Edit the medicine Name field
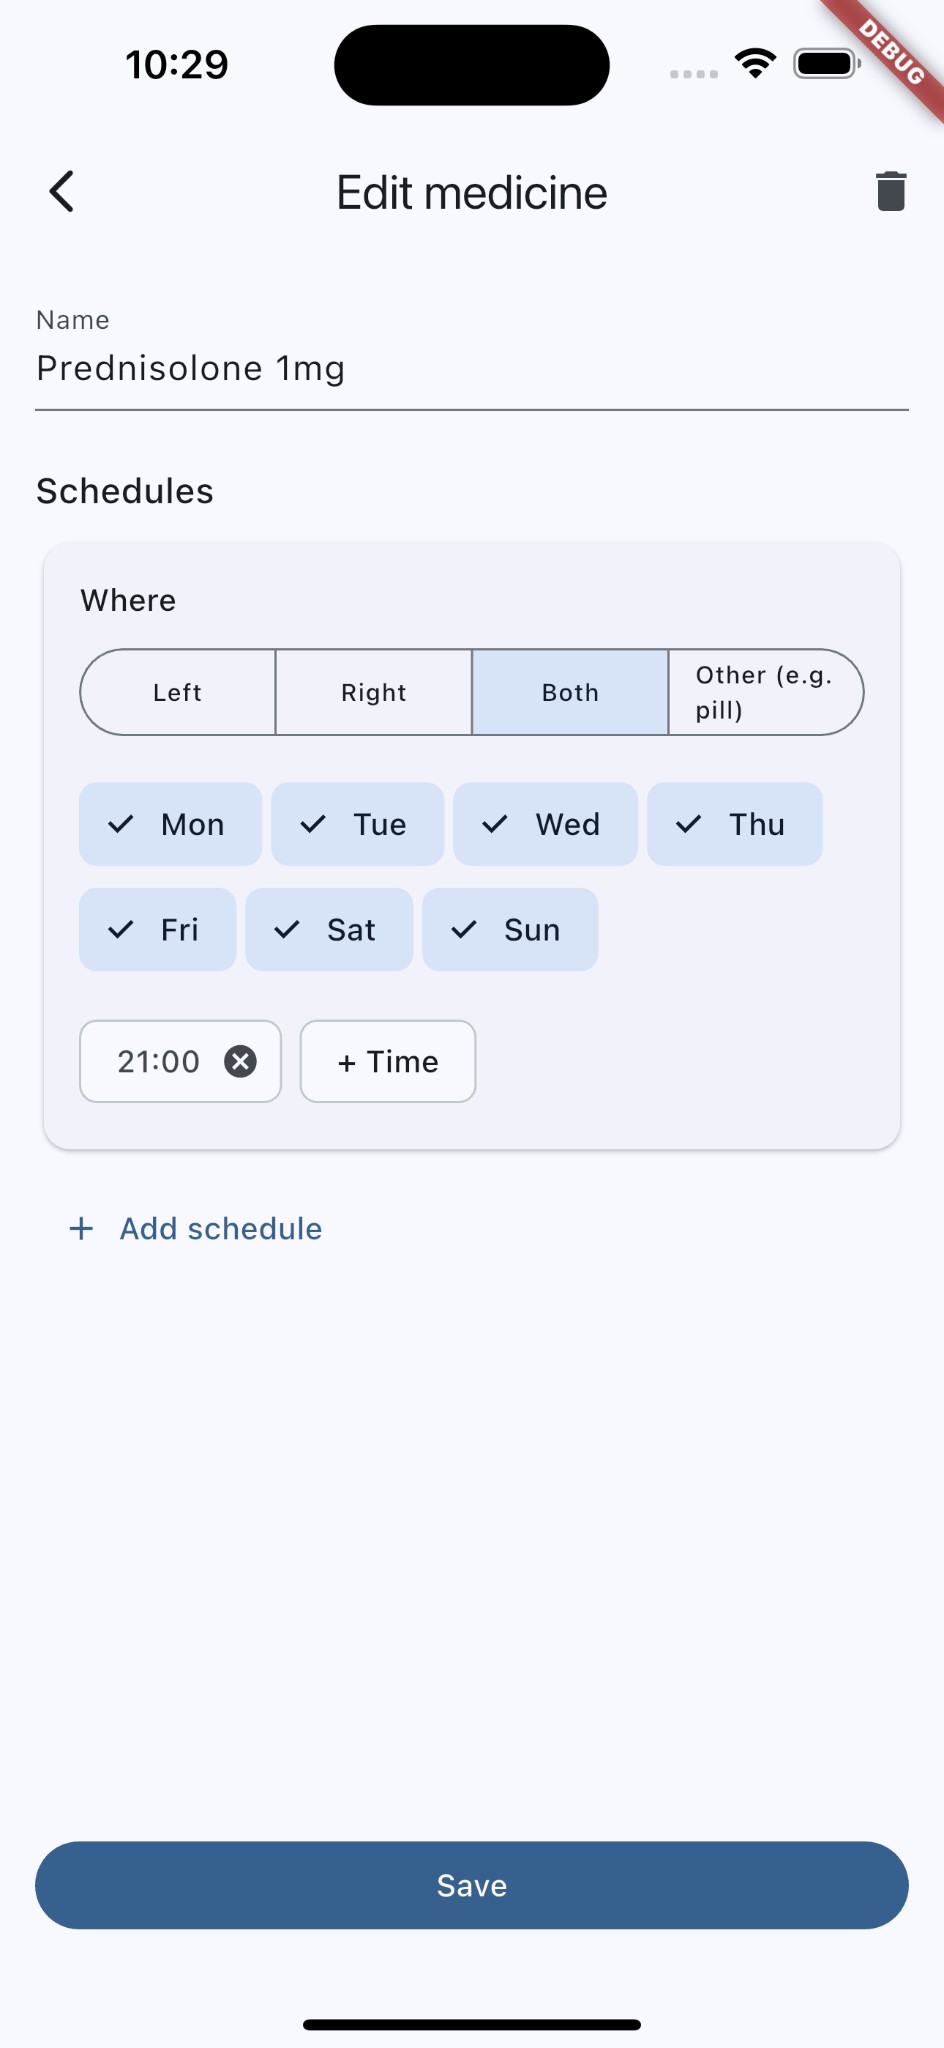This screenshot has height=2048, width=944. tap(470, 369)
